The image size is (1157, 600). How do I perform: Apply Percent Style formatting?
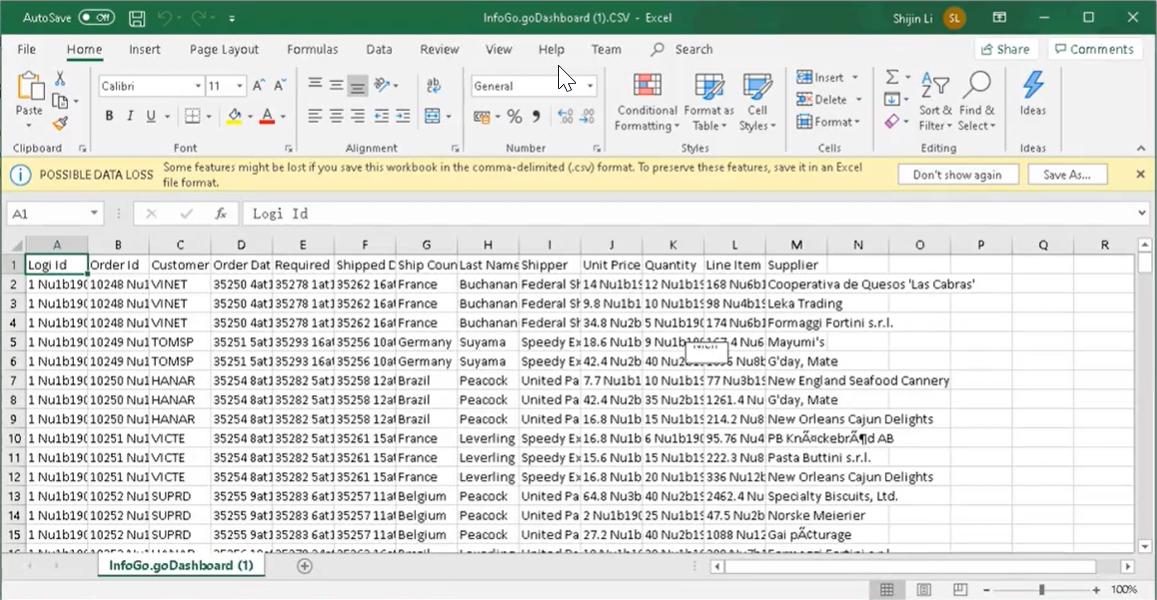tap(514, 117)
